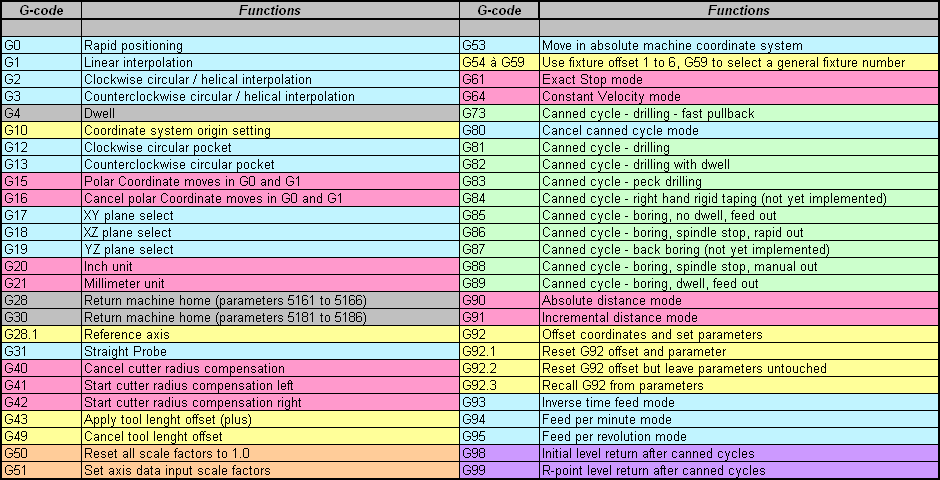This screenshot has width=940, height=480.
Task: Select the Exact Stop mode cell
Action: pos(739,79)
